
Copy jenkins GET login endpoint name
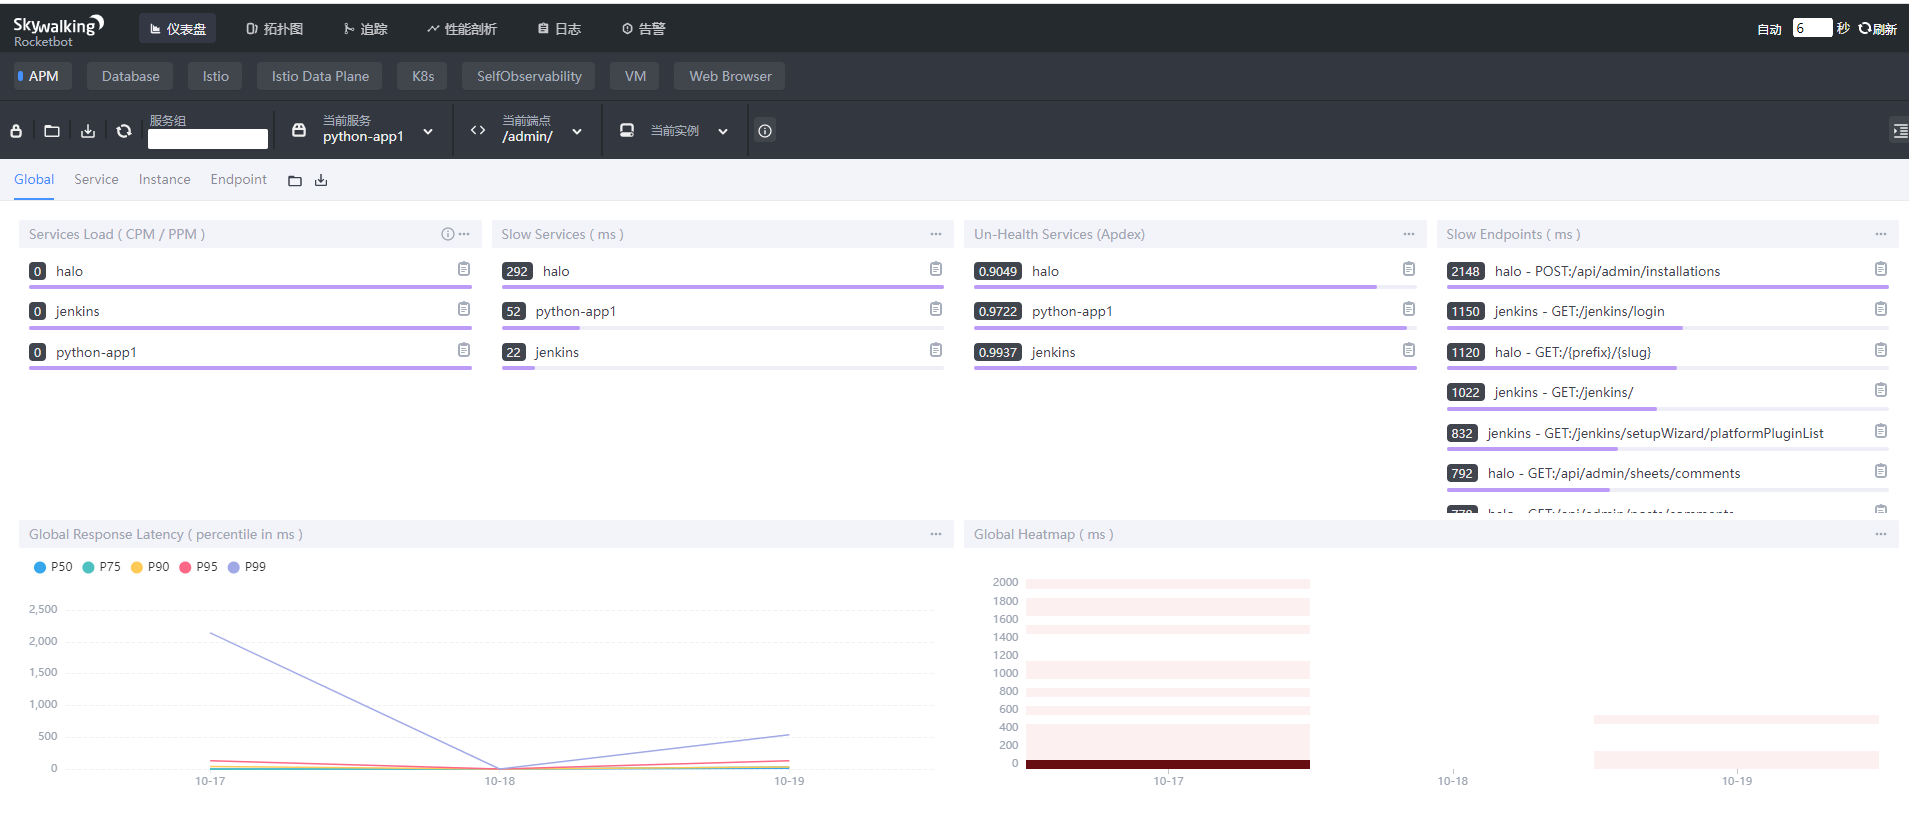[1881, 309]
